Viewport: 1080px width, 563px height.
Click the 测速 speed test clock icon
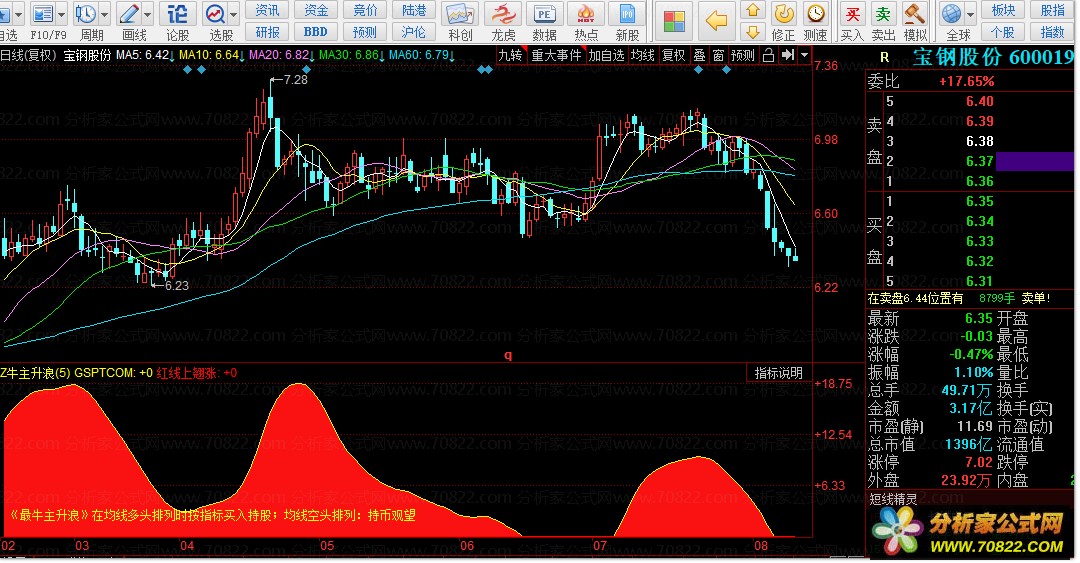[x=816, y=14]
